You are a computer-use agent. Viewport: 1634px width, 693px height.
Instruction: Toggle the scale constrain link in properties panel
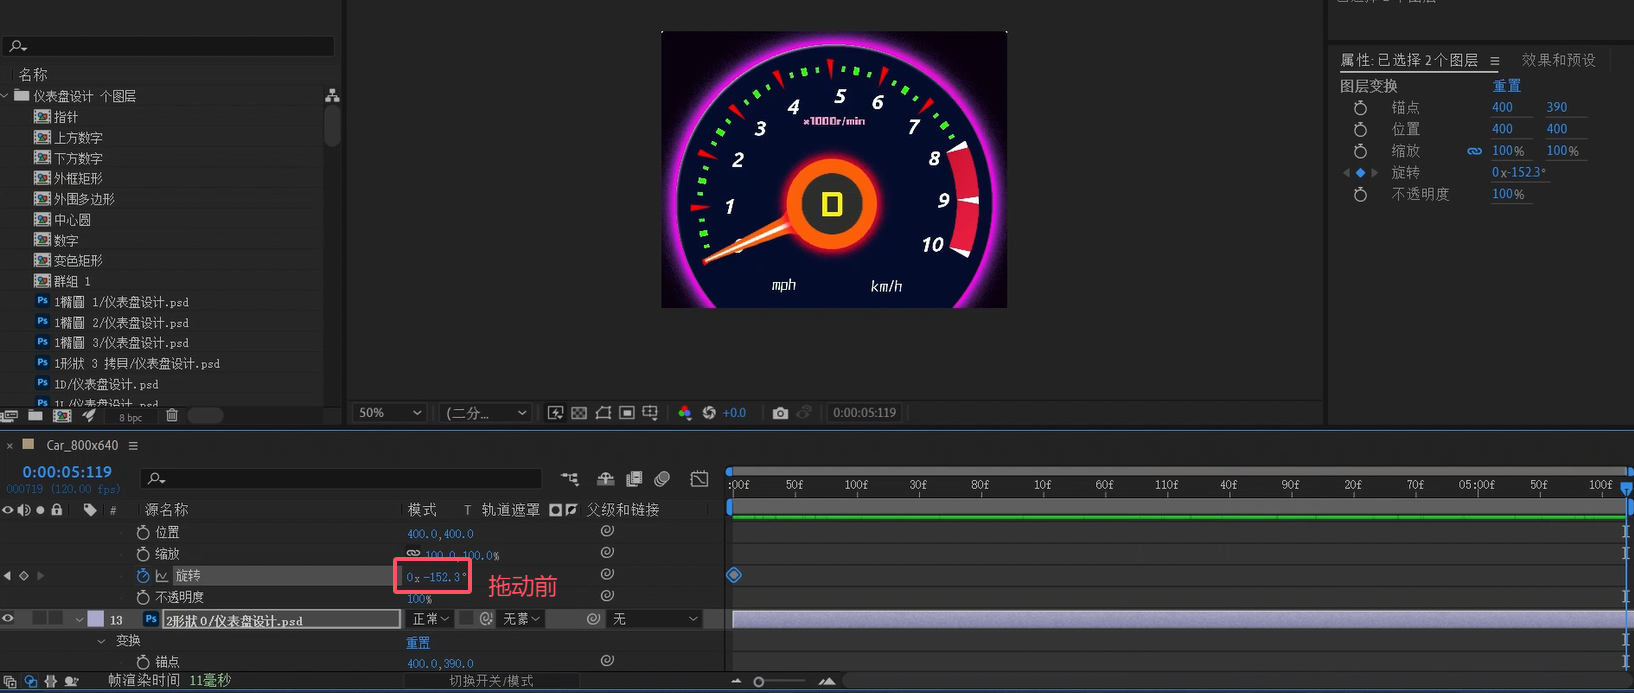tap(1474, 151)
